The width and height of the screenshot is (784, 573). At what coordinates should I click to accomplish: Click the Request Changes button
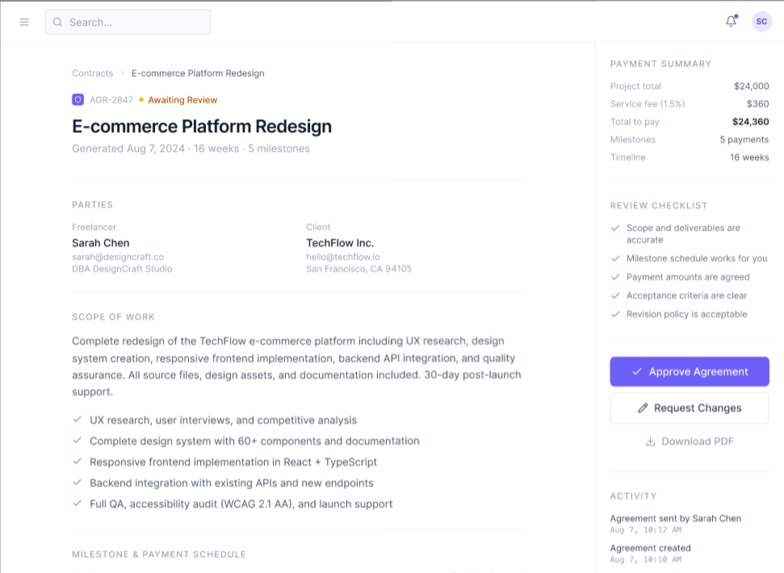click(x=690, y=408)
